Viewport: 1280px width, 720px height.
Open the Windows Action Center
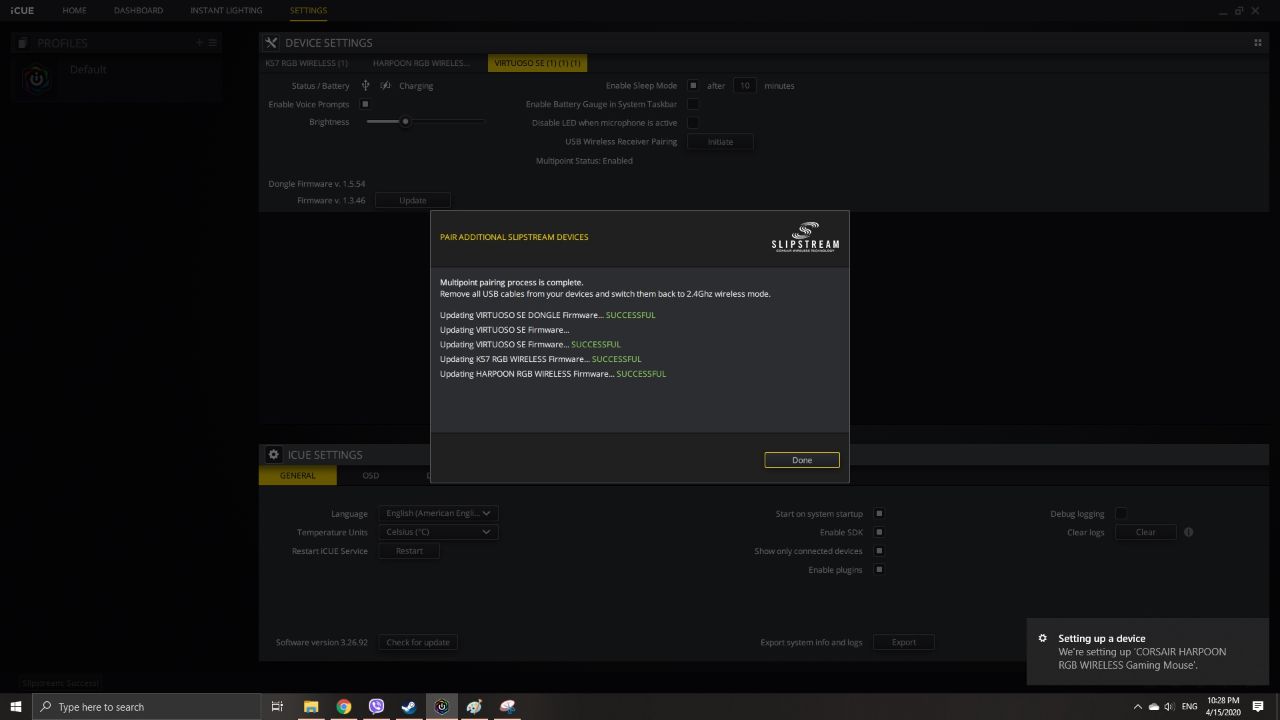coord(1258,707)
